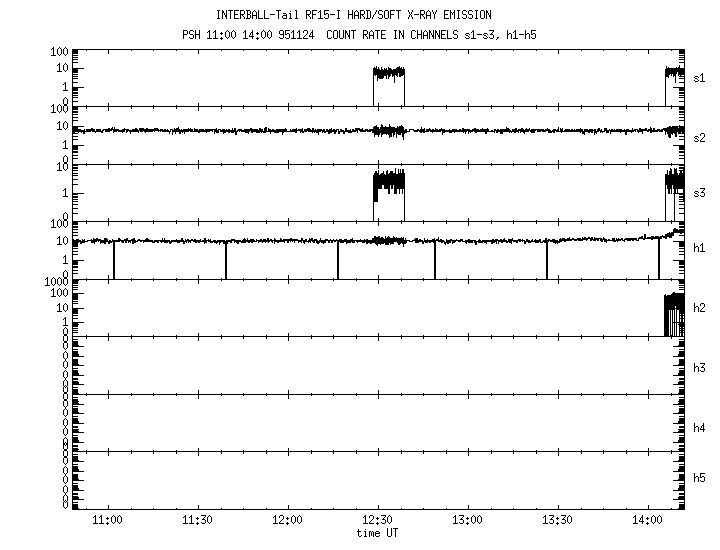Select the 13:30 time axis label
The width and height of the screenshot is (720, 550).
tap(557, 520)
